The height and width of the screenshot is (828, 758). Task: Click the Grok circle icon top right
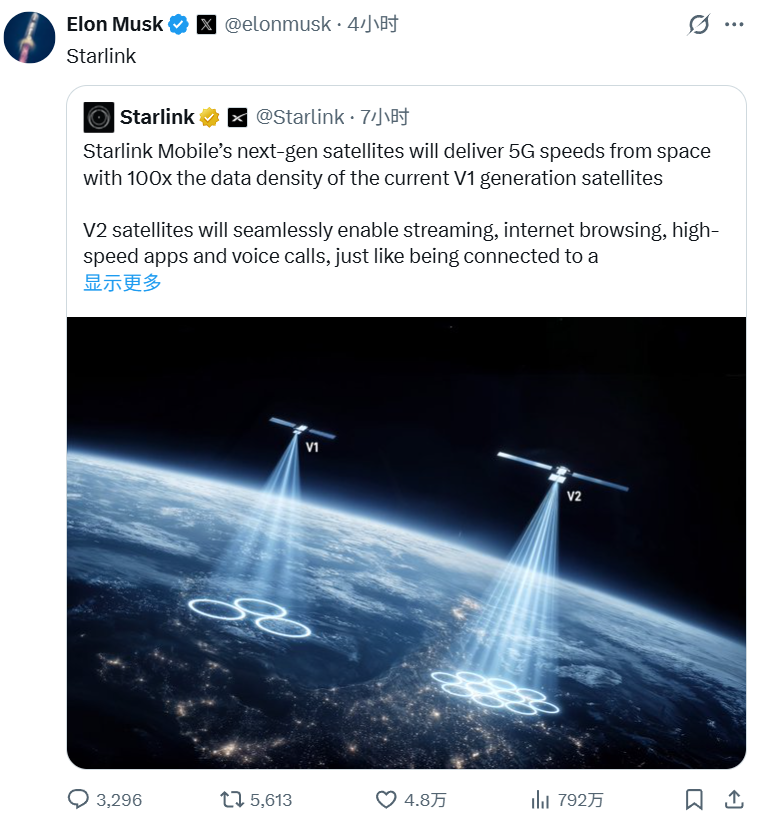point(699,25)
